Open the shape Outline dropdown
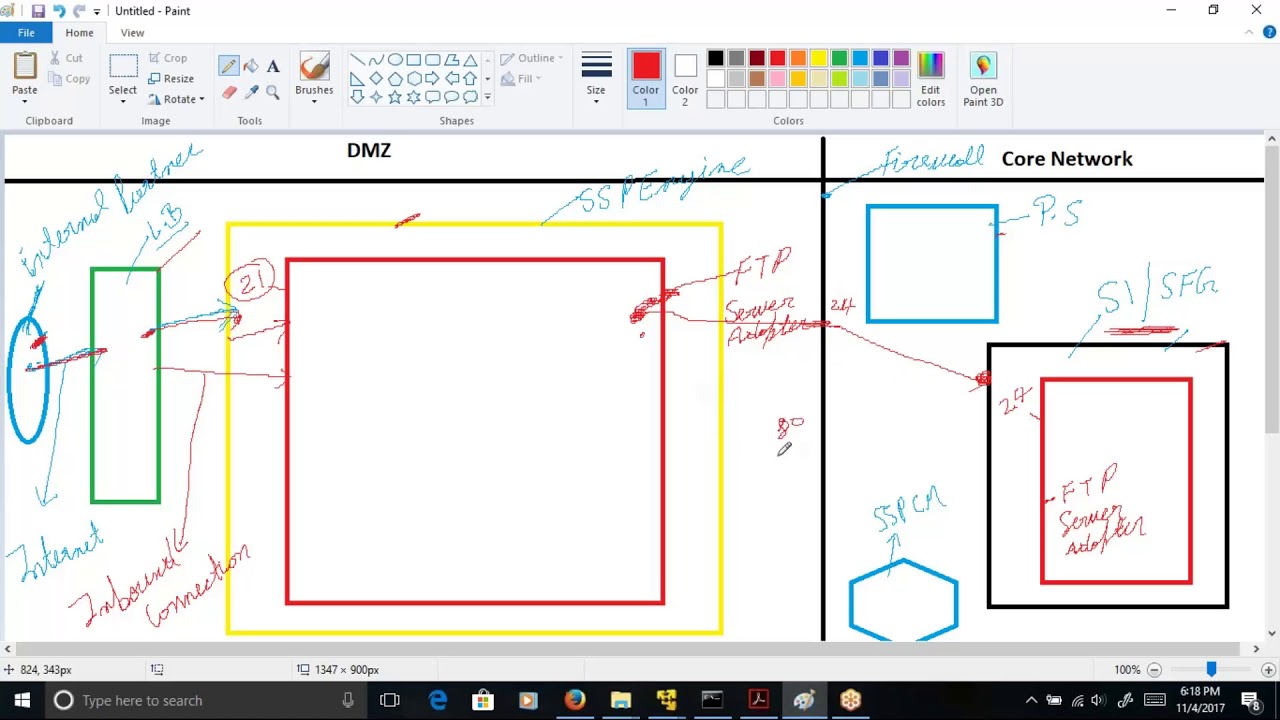 (x=531, y=58)
